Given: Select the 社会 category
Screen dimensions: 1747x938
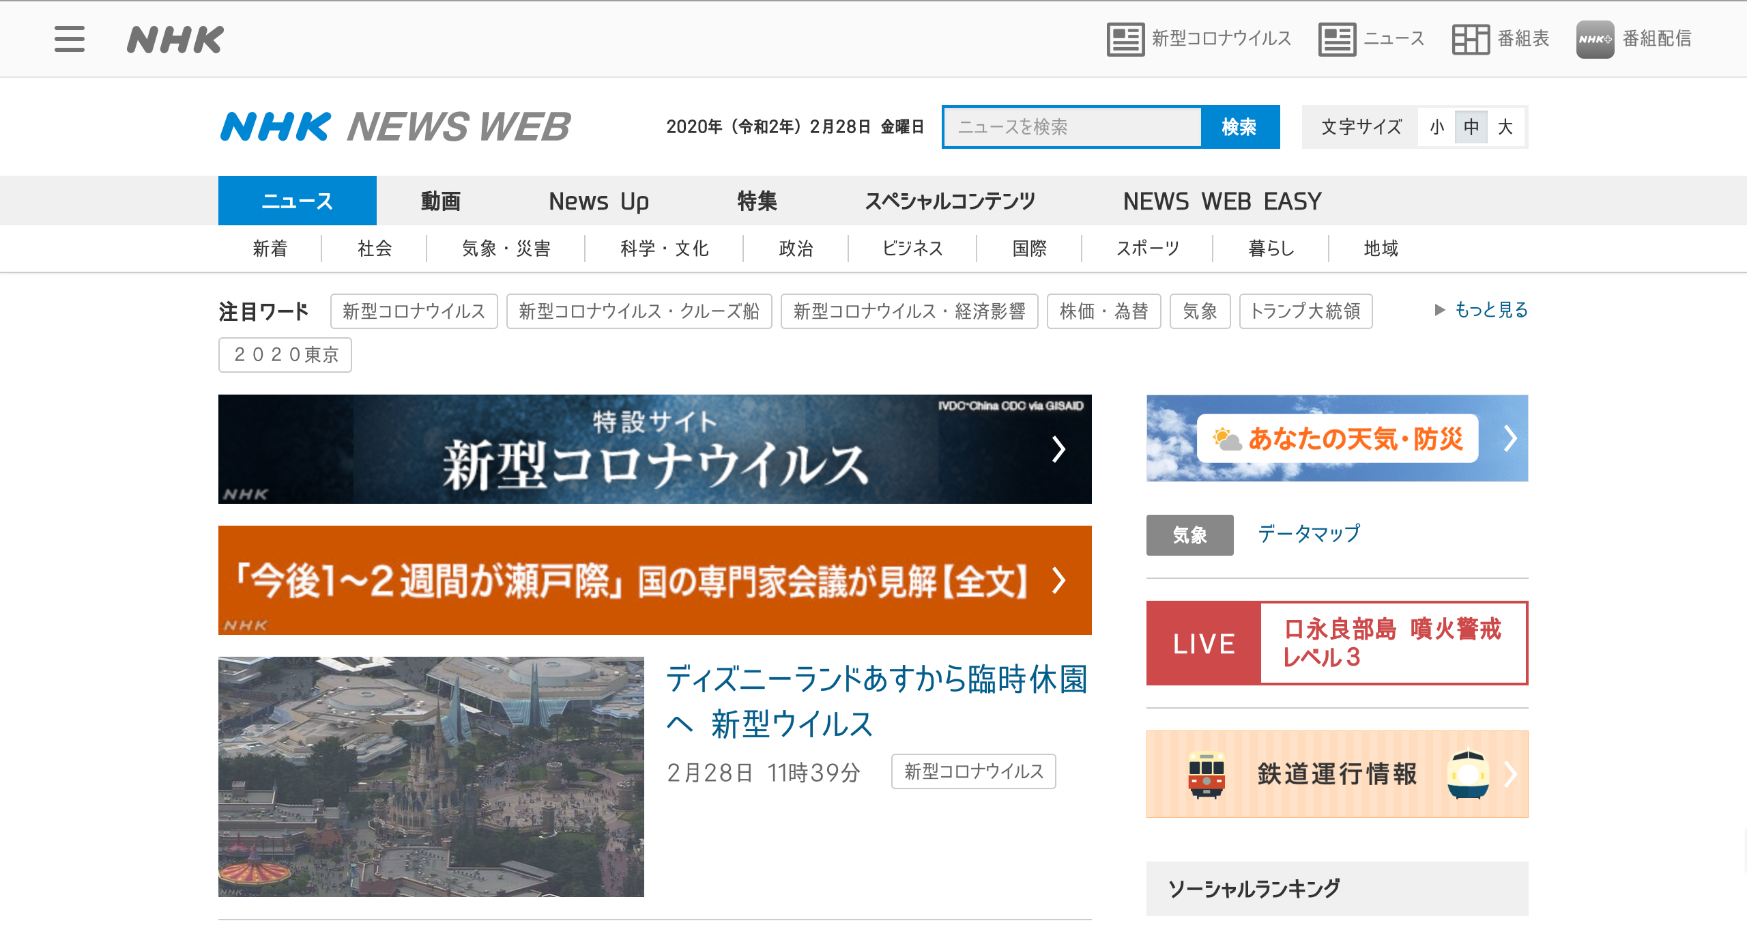Looking at the screenshot, I should coord(374,248).
